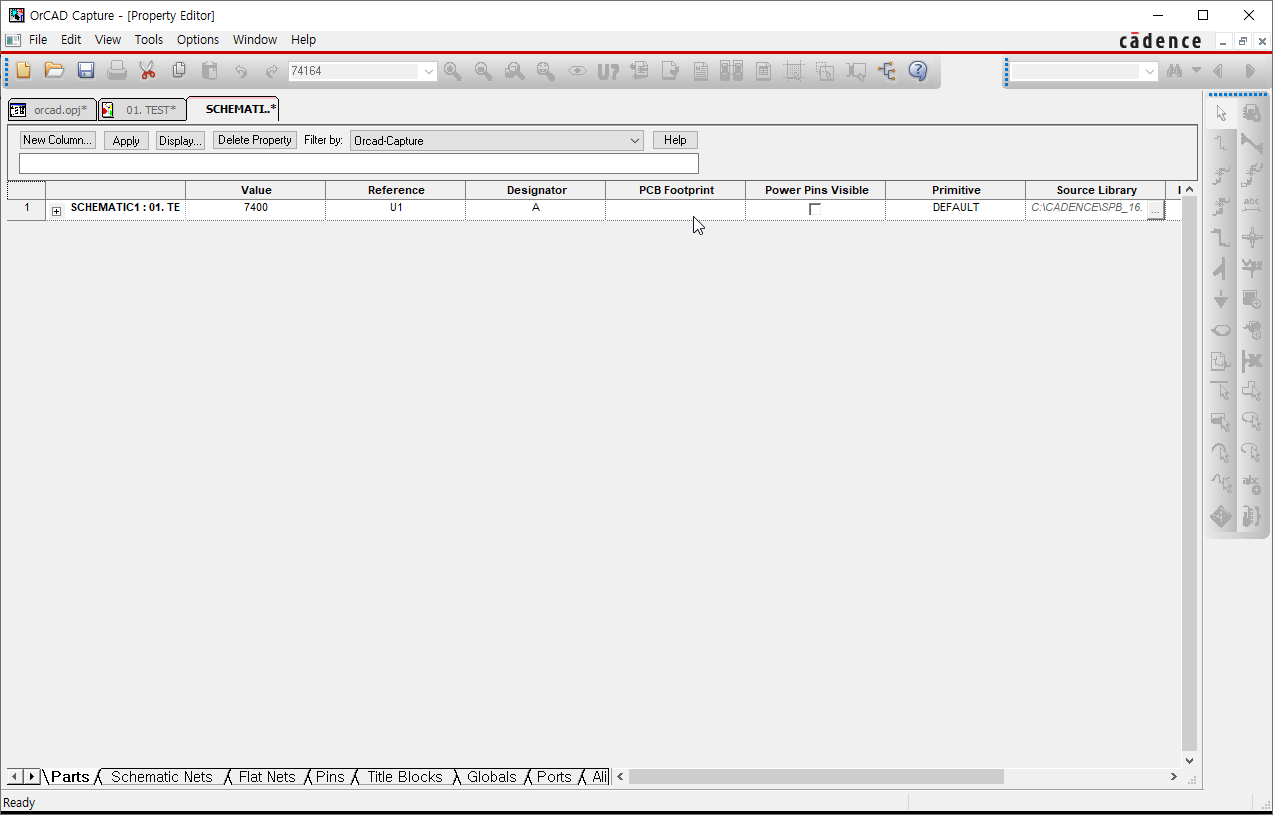Viewport: 1273px width, 815px height.
Task: Print using the printer toolbar icon
Action: pyautogui.click(x=117, y=71)
